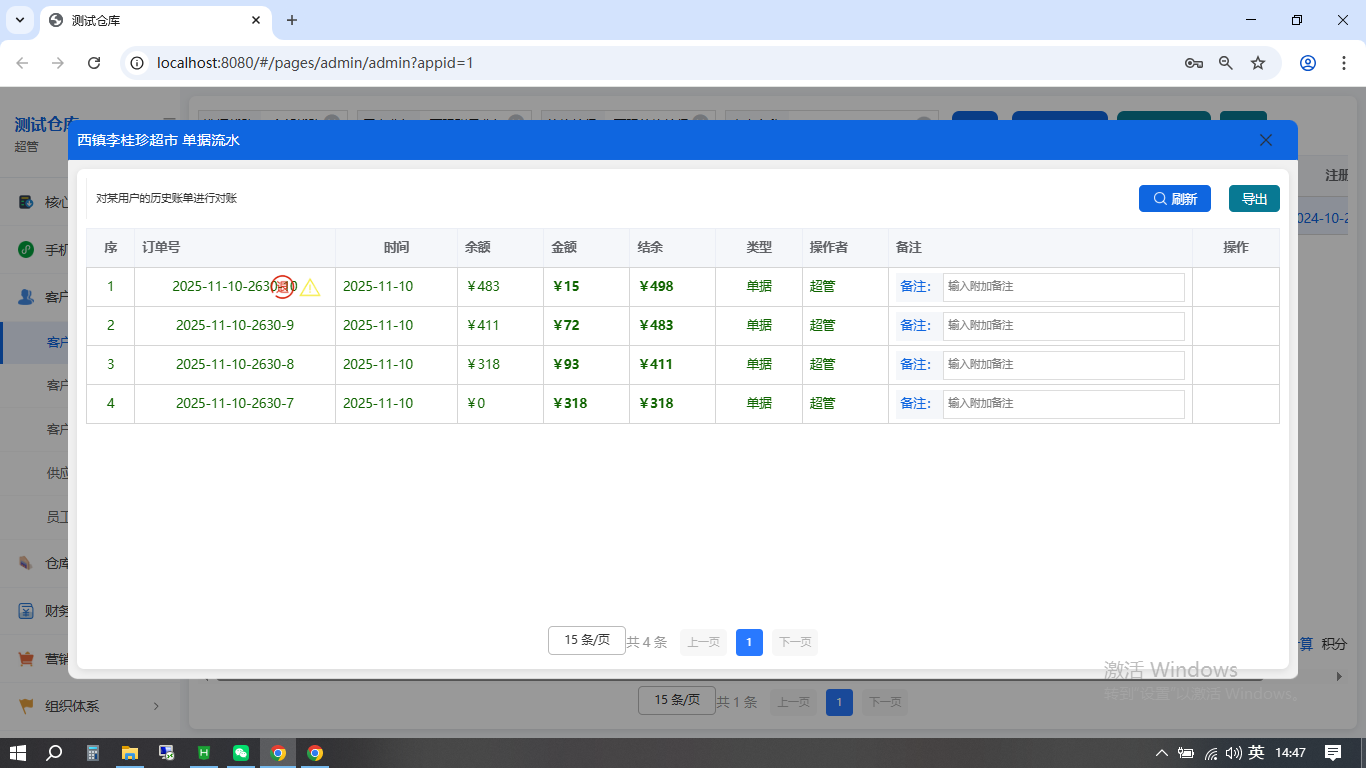Select the 测试仓库 browser tab
Viewport: 1366px width, 768px height.
click(150, 20)
